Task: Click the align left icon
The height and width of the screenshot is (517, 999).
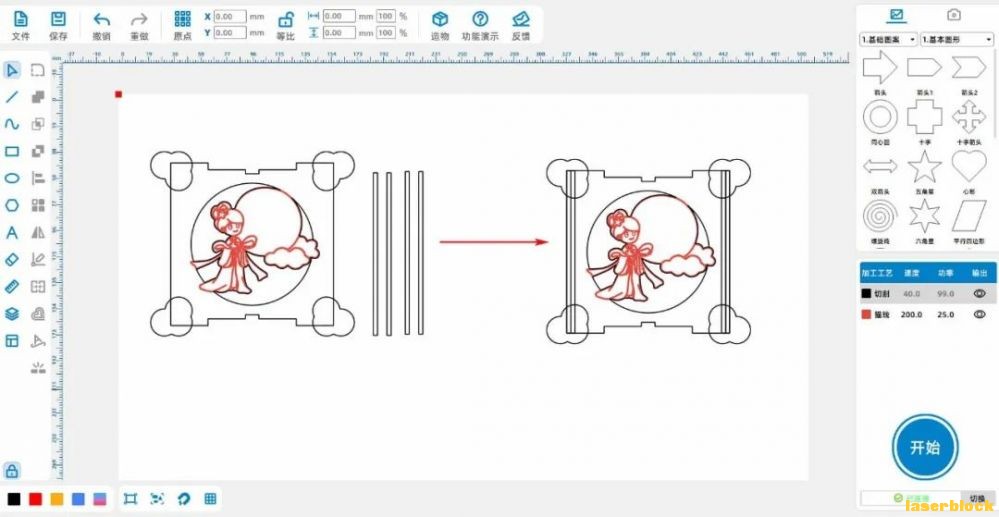Action: 38,178
